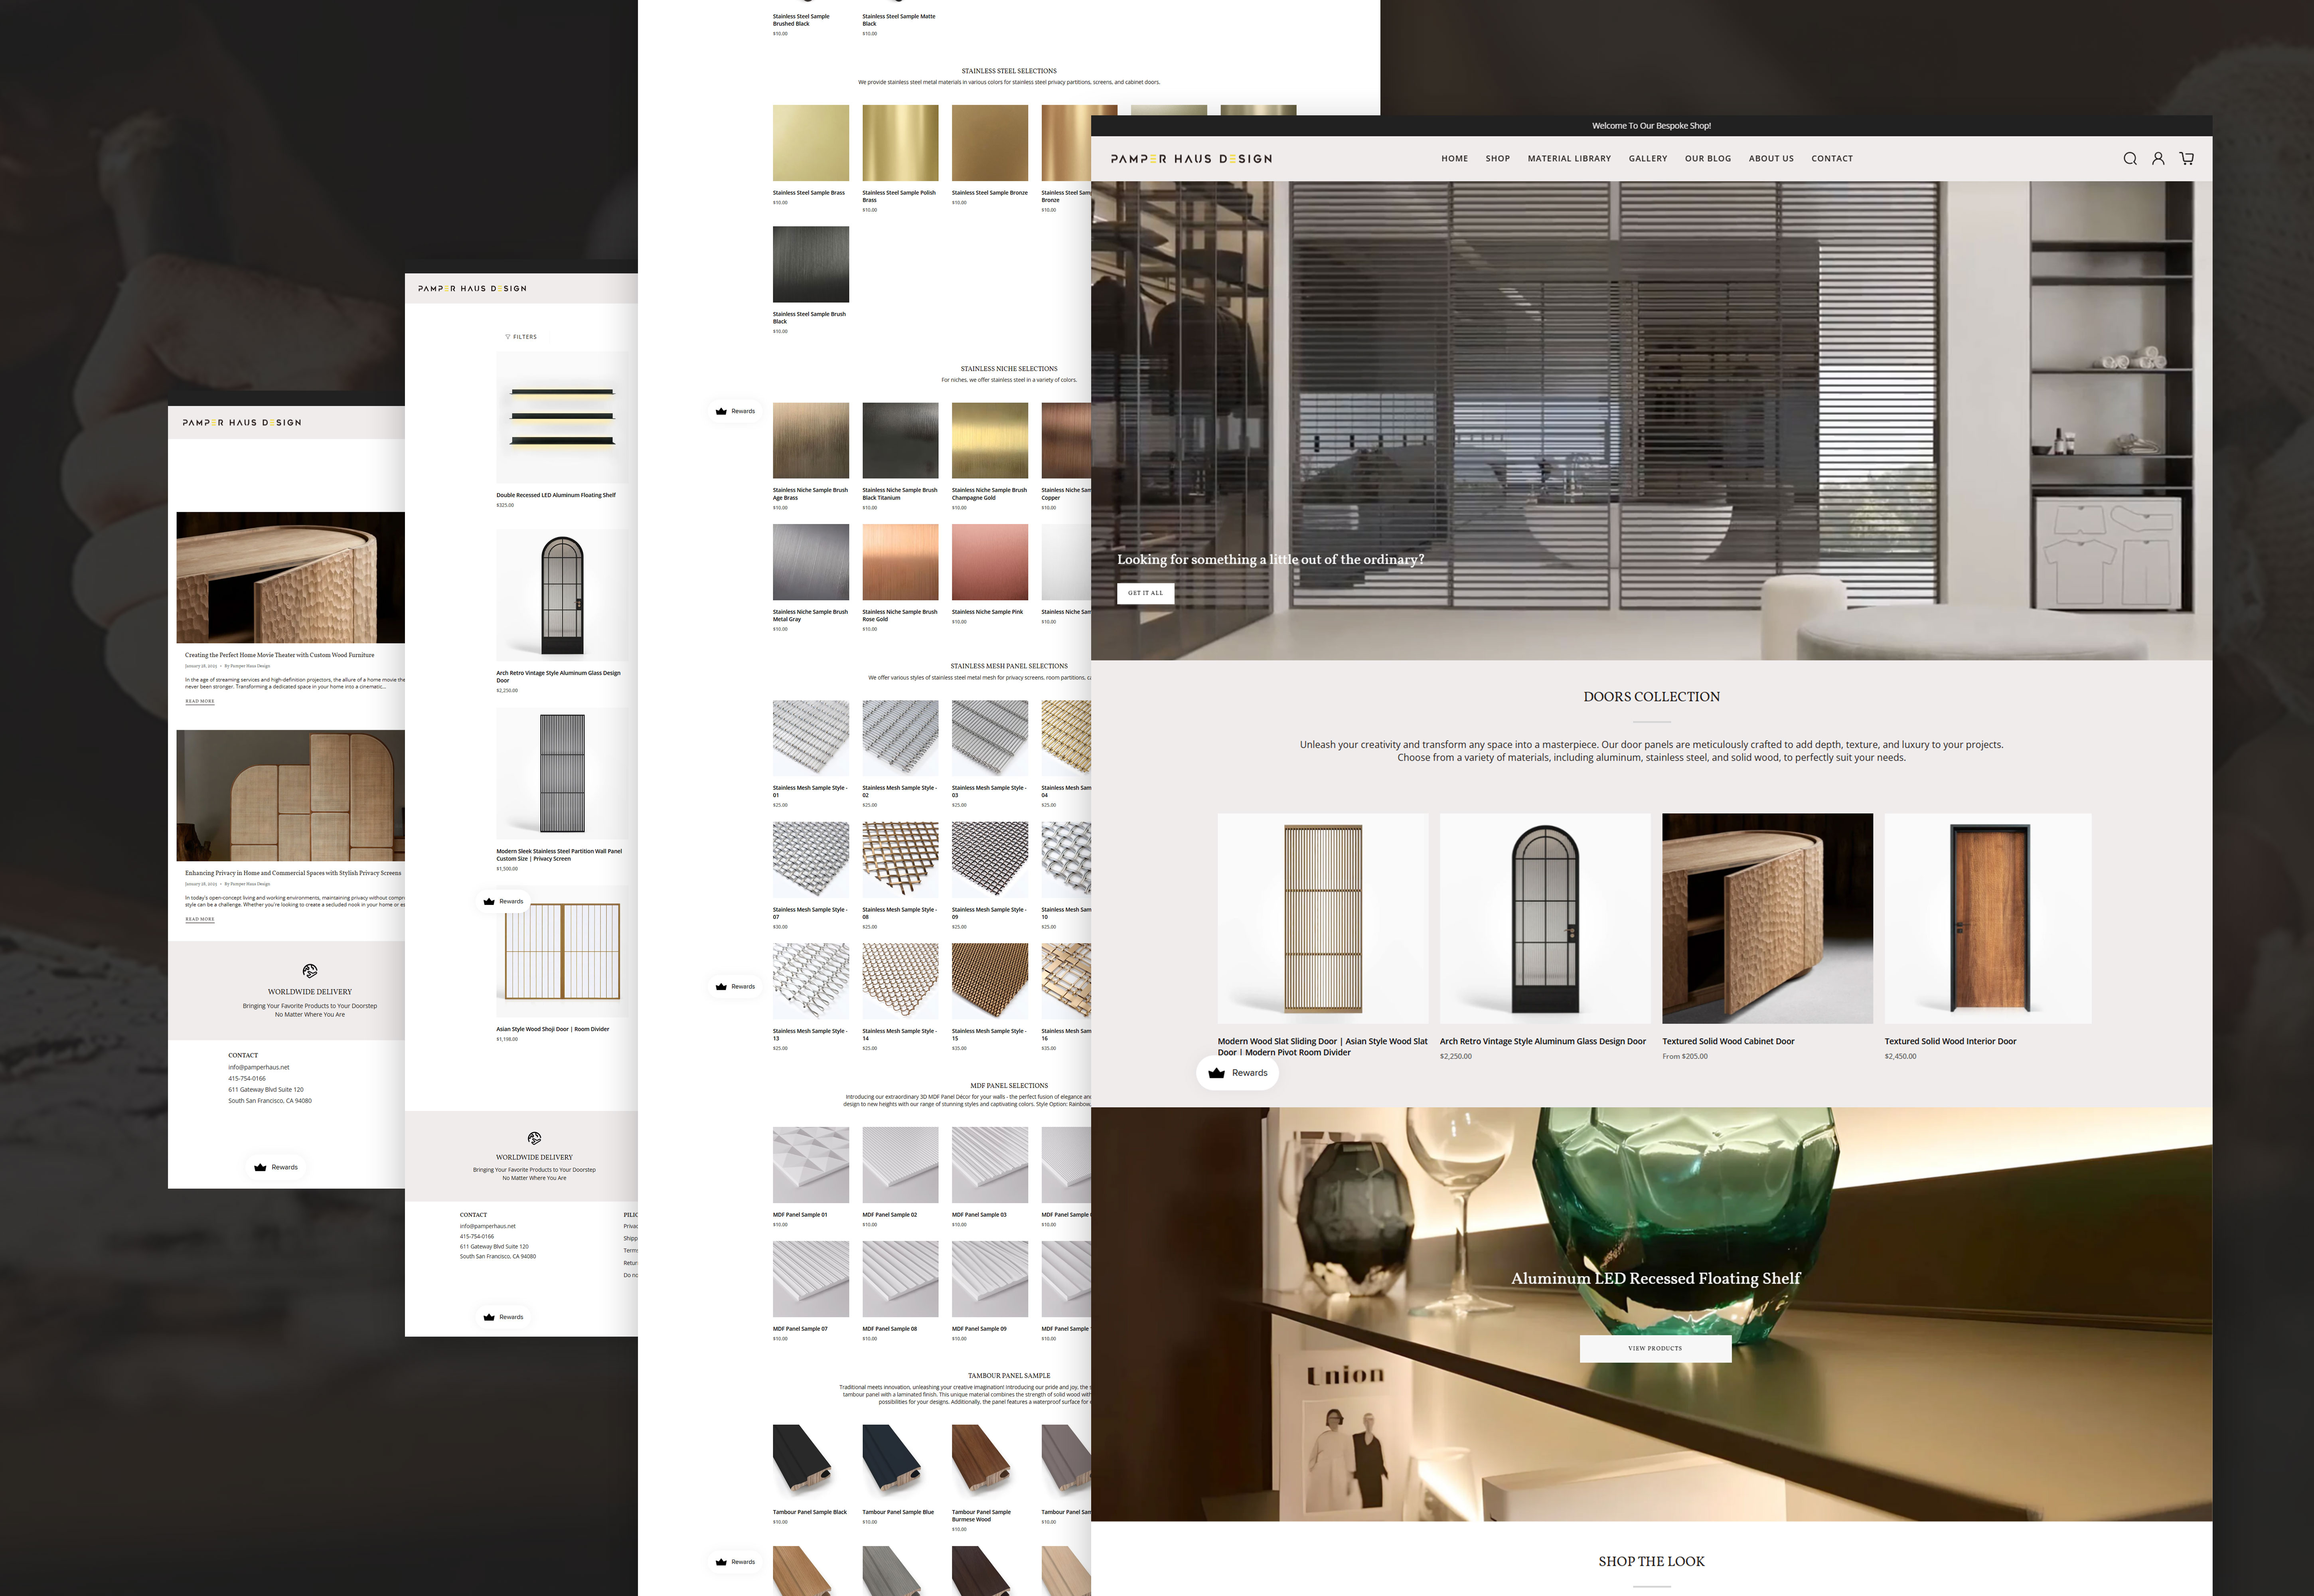Click the 'DOORS COLLECTION' heading
The width and height of the screenshot is (2314, 1596).
1651,697
